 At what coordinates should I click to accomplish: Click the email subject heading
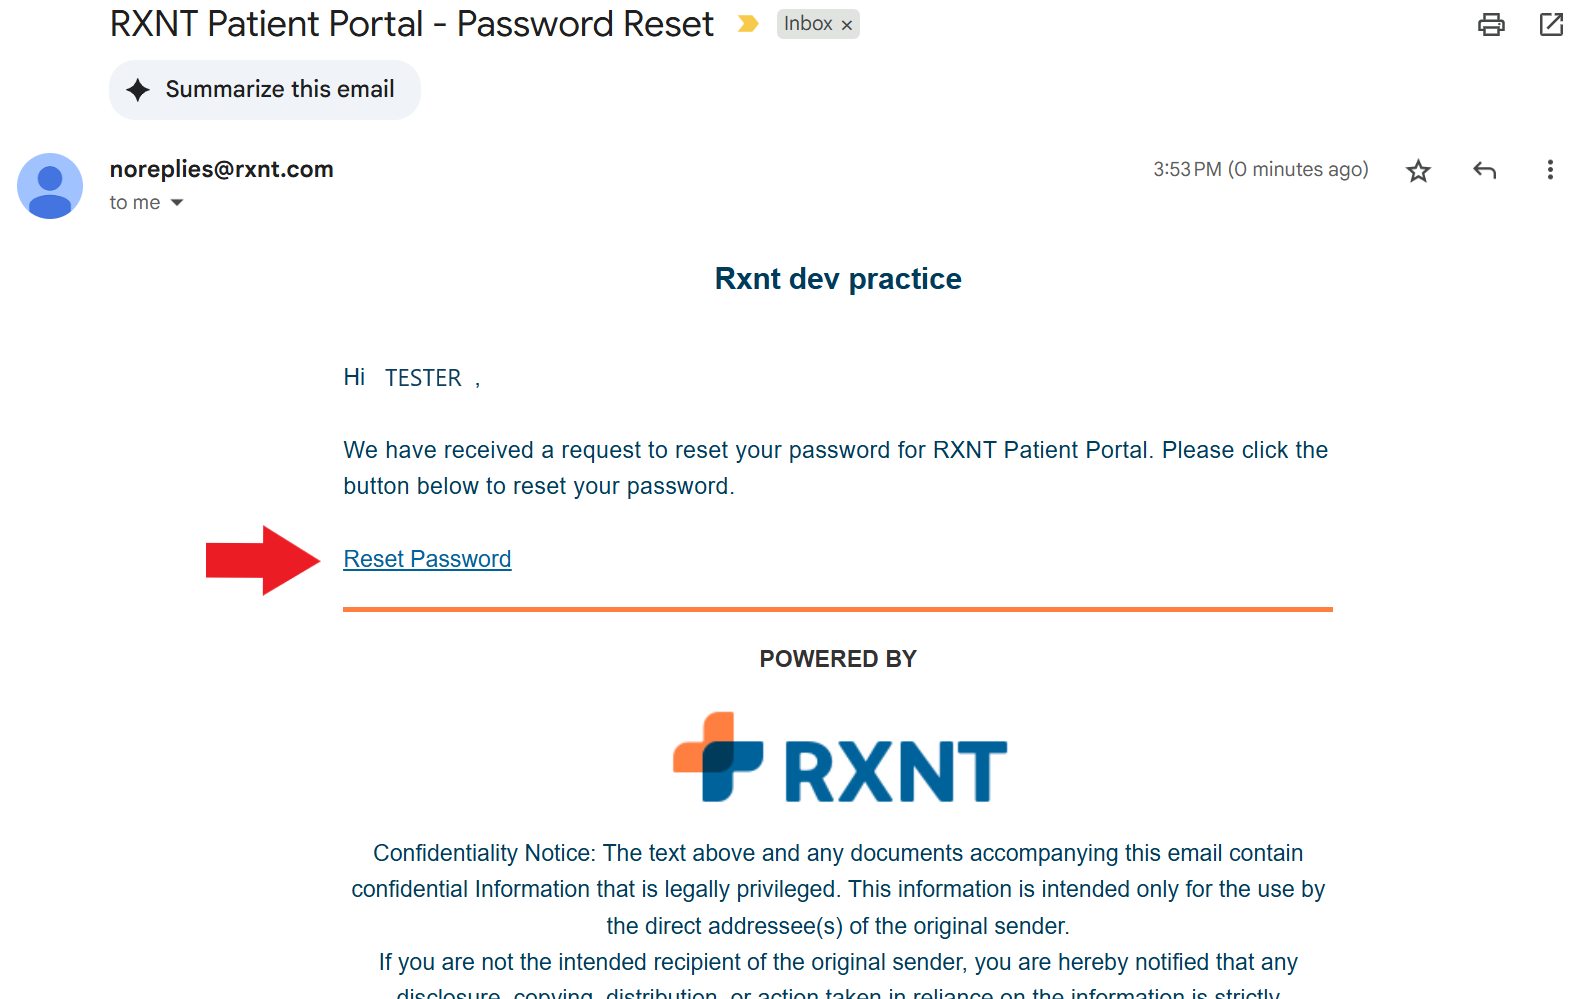[x=411, y=24]
